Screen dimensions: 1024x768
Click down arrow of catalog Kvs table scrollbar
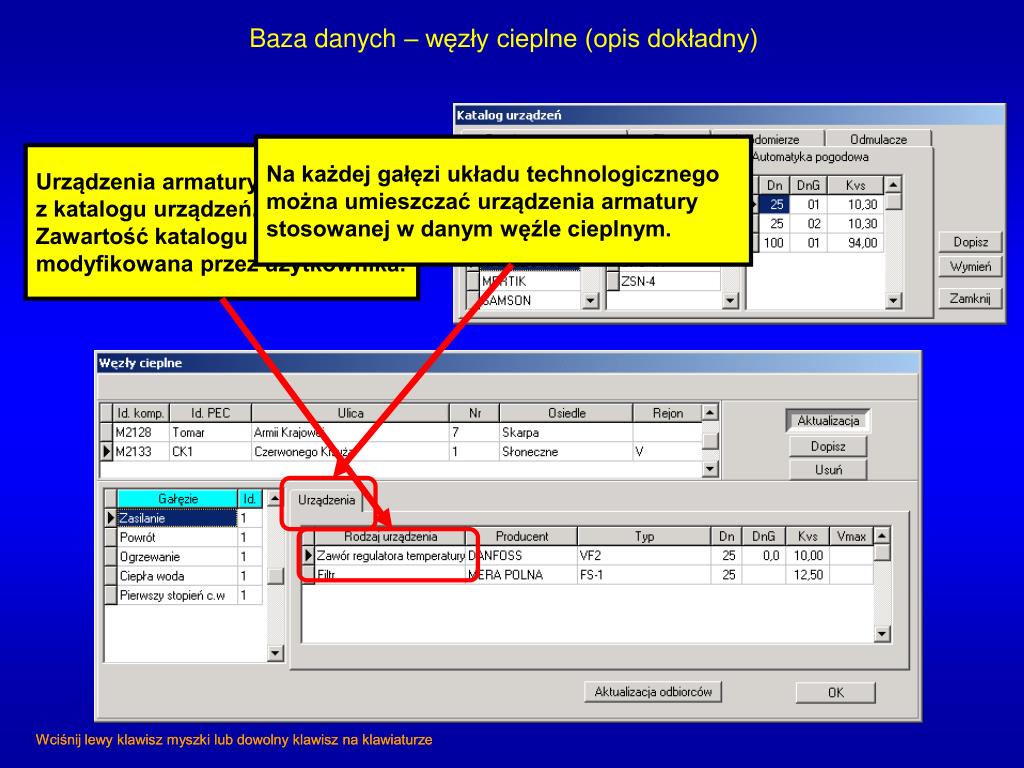893,300
